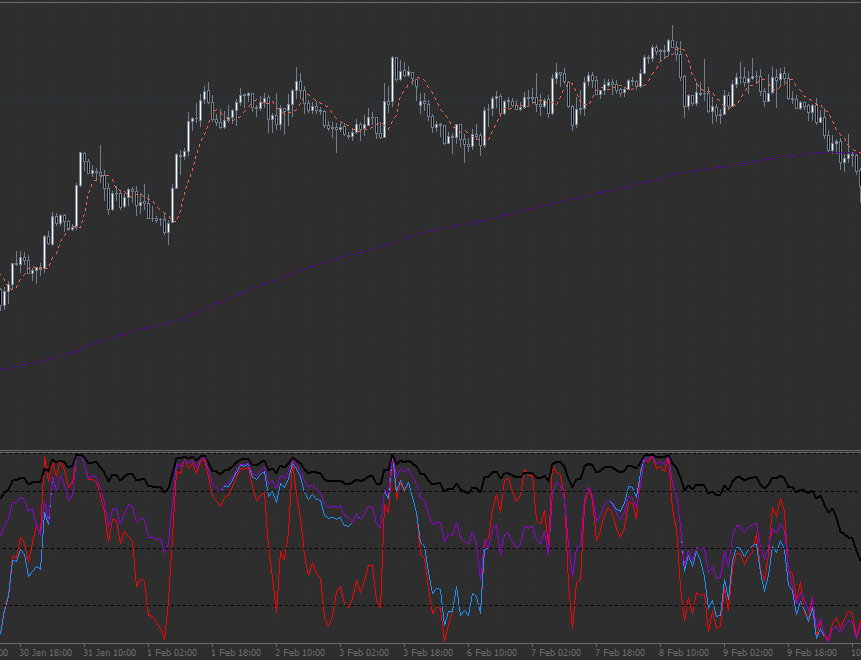This screenshot has width=861, height=660.
Task: Click the lowest dashed level line in indicator pane
Action: click(x=250, y=606)
